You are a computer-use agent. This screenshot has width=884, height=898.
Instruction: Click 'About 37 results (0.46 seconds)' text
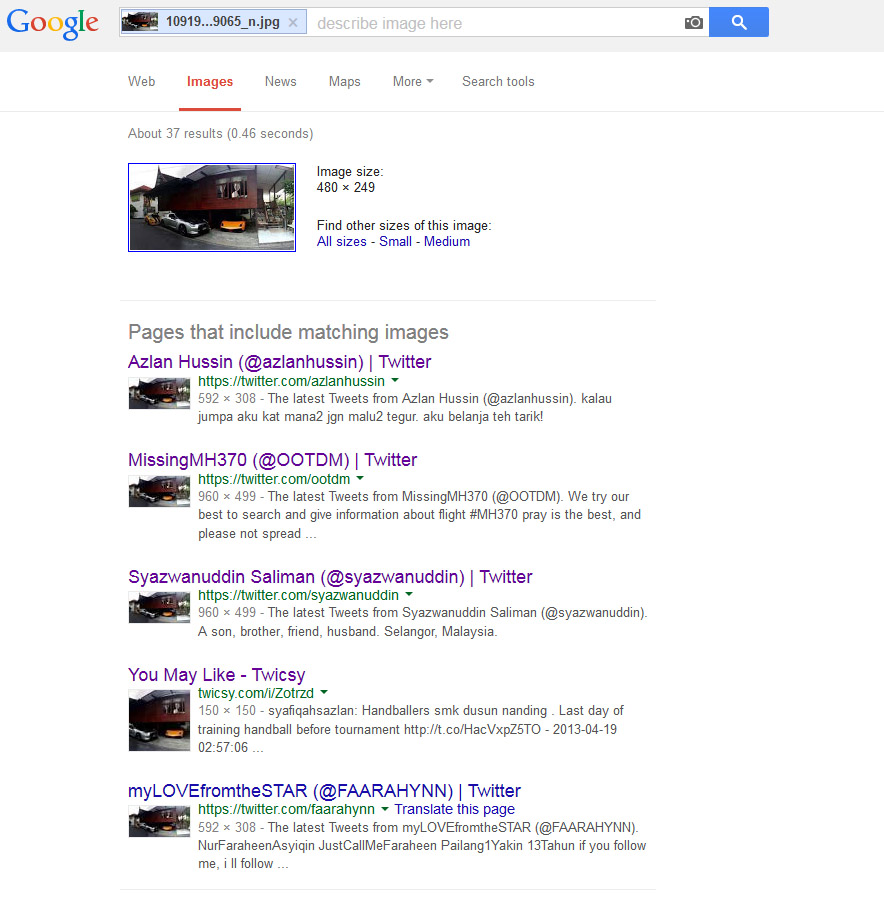pyautogui.click(x=220, y=134)
